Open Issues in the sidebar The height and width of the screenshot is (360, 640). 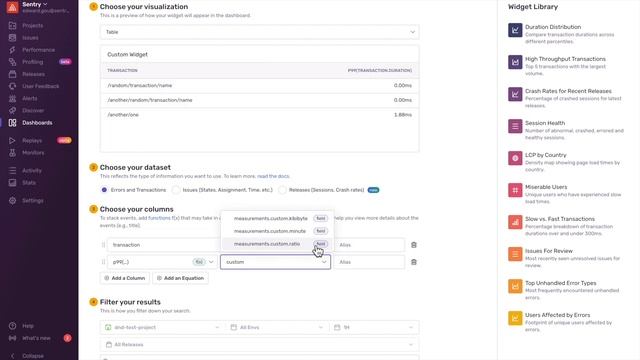click(x=30, y=38)
